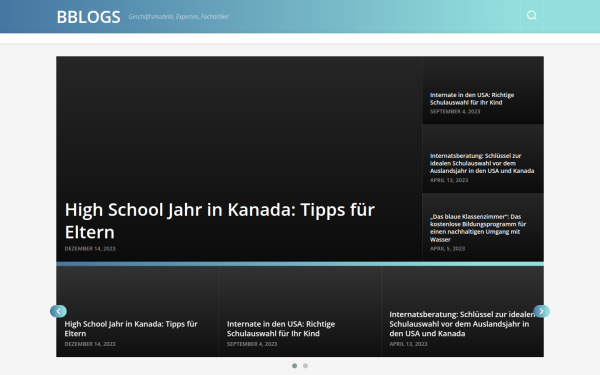This screenshot has height=375, width=600.
Task: Open the search magnifier icon in header
Action: point(532,16)
